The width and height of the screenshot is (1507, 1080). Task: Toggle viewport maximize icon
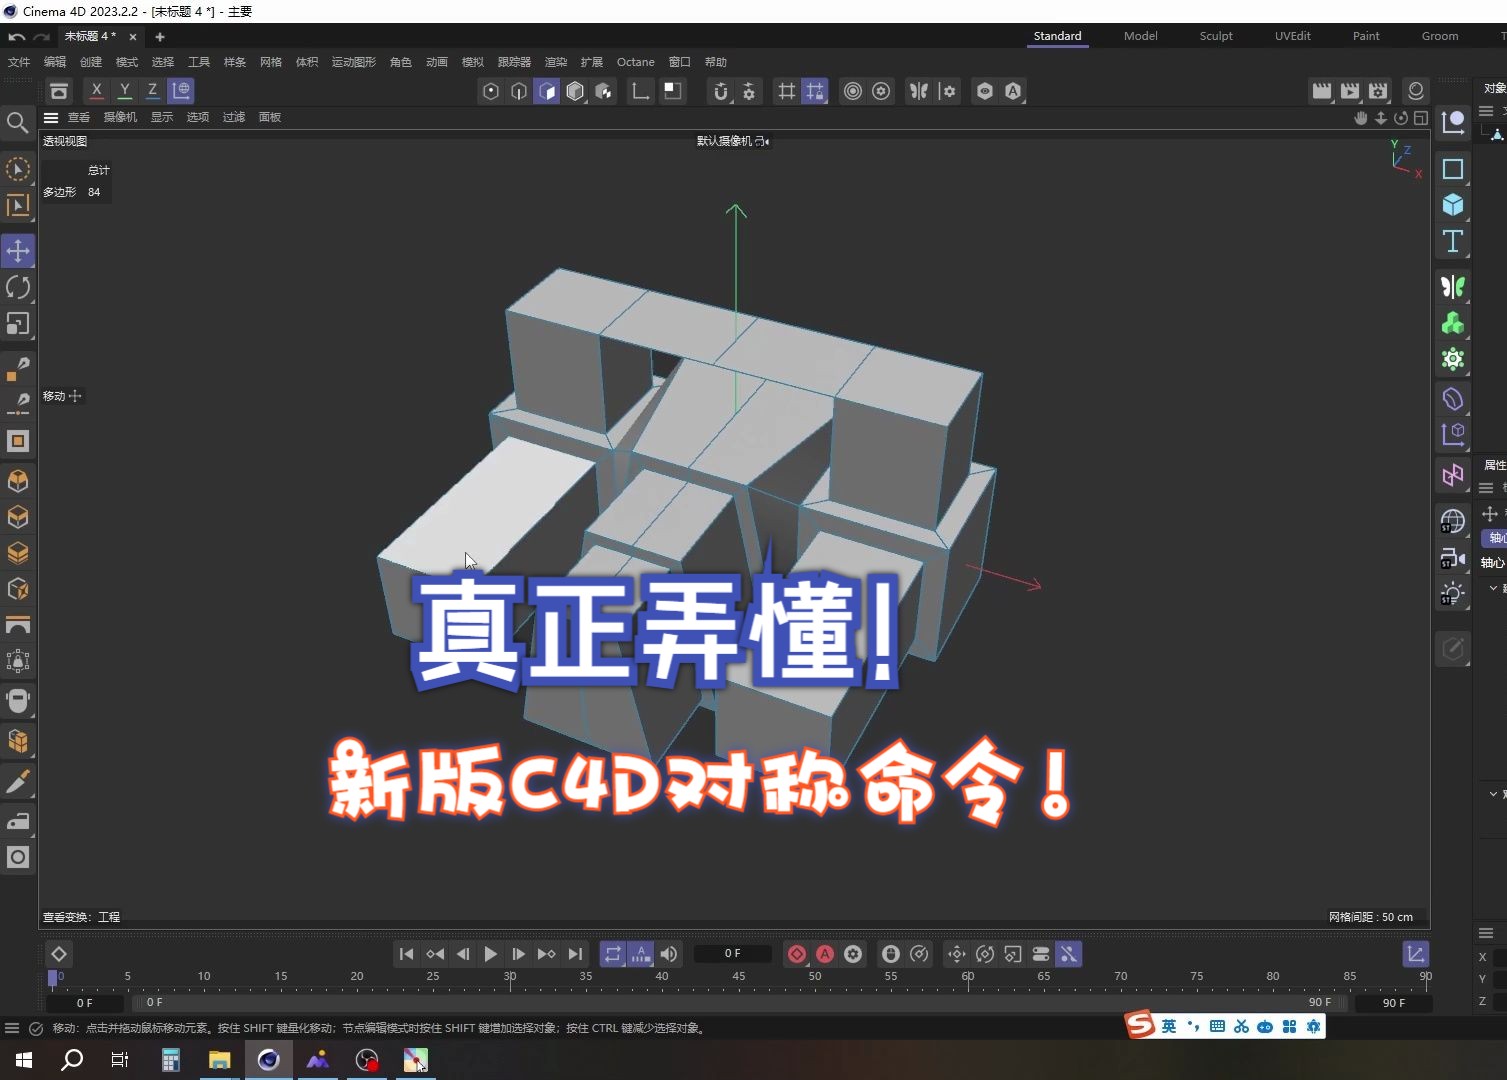click(1420, 117)
